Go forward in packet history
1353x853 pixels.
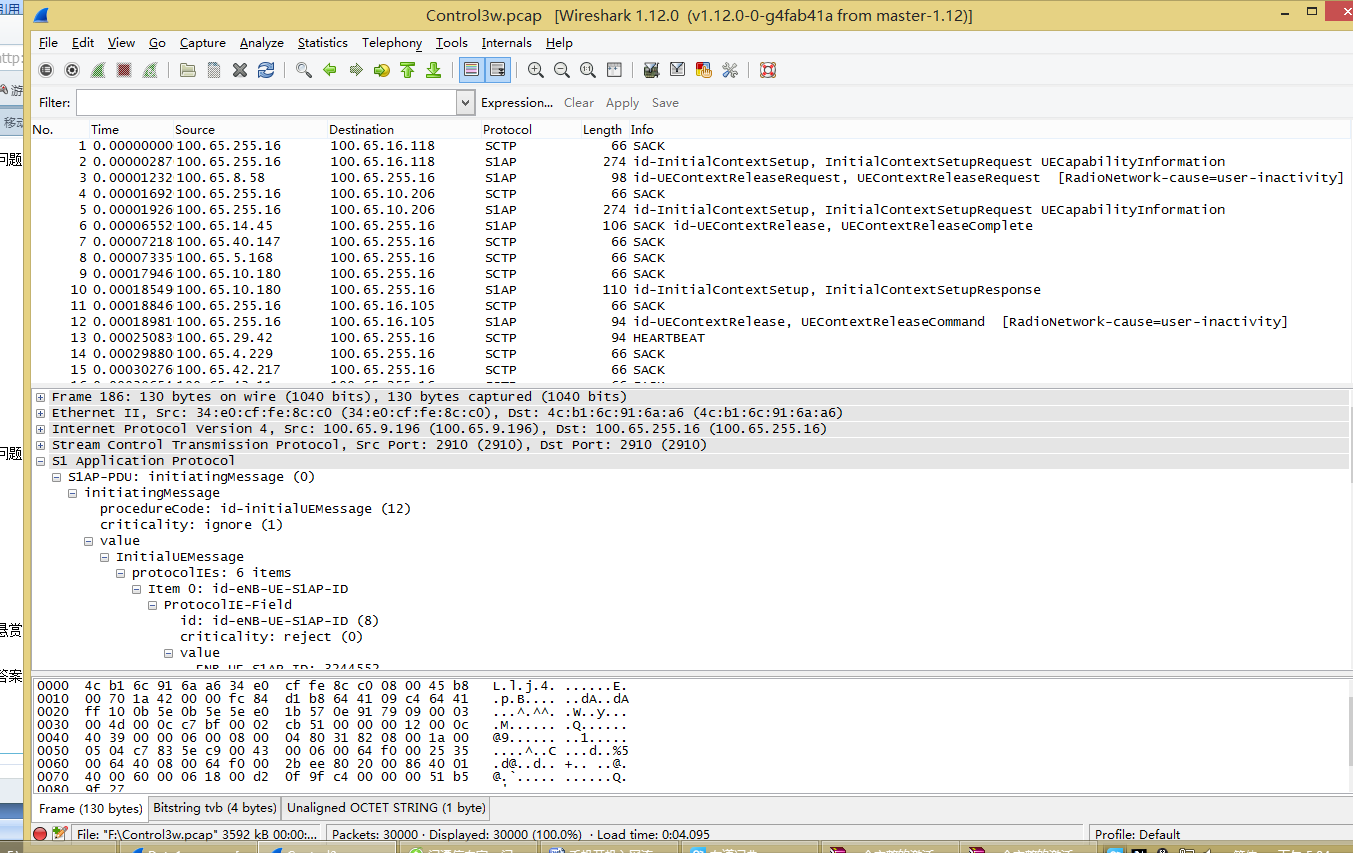pos(356,70)
